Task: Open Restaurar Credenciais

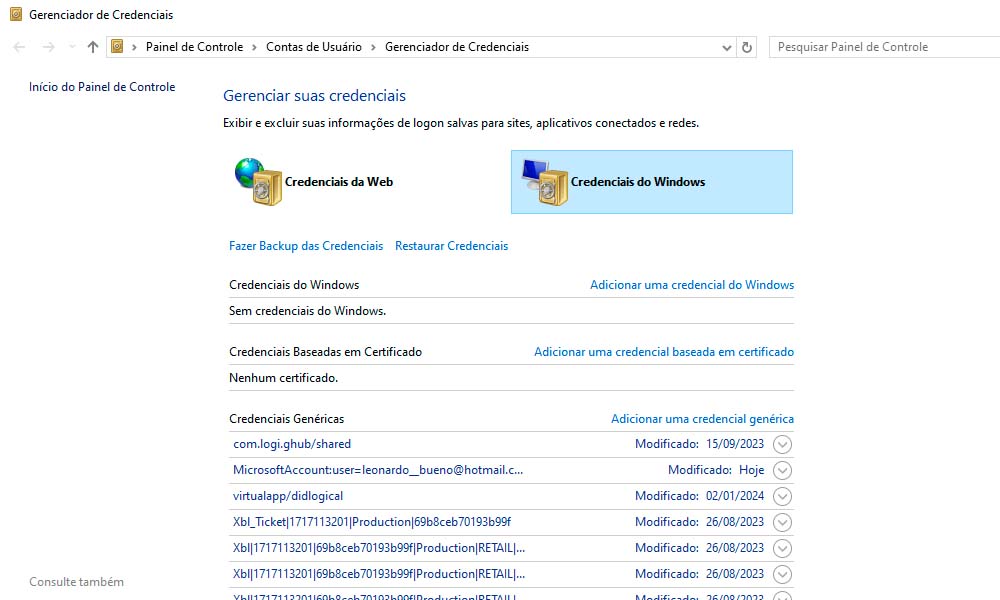Action: pos(451,245)
